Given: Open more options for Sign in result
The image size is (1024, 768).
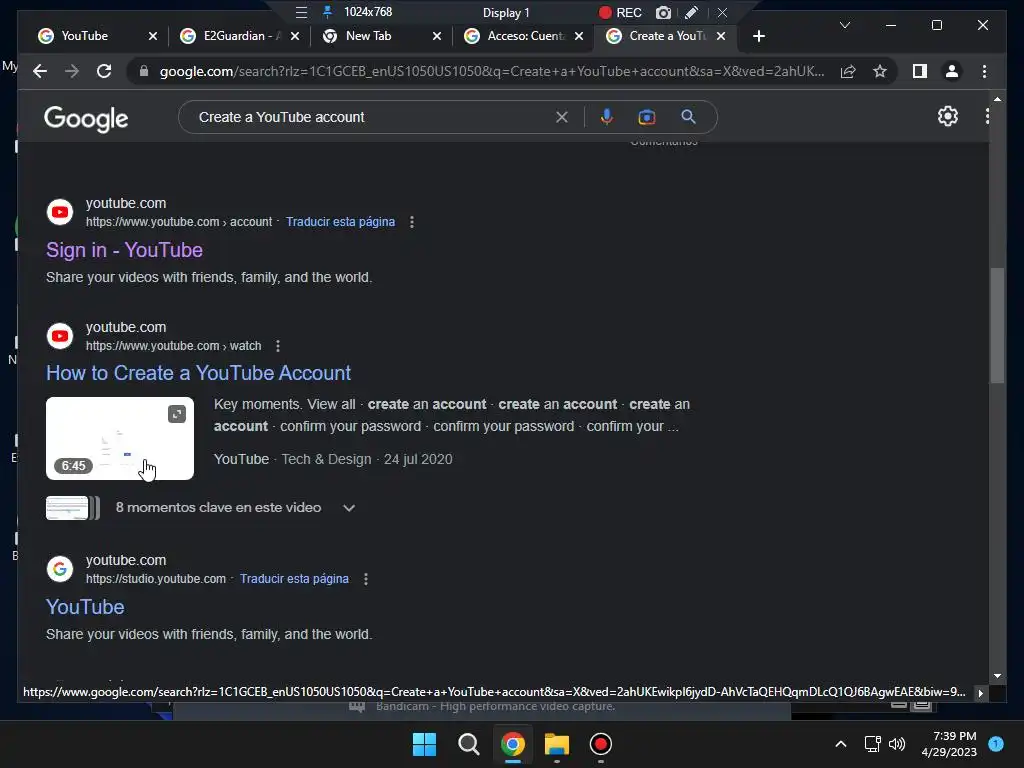Looking at the screenshot, I should tap(411, 222).
